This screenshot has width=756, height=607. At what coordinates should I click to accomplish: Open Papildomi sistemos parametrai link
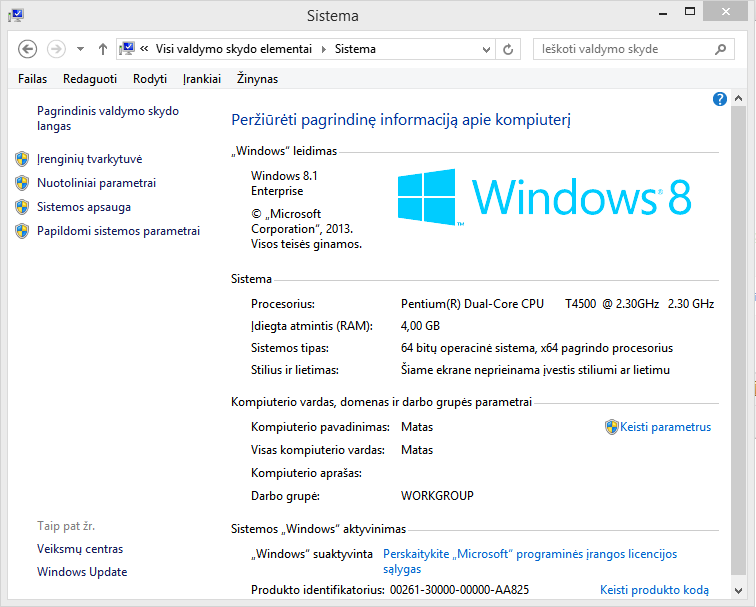(x=119, y=231)
